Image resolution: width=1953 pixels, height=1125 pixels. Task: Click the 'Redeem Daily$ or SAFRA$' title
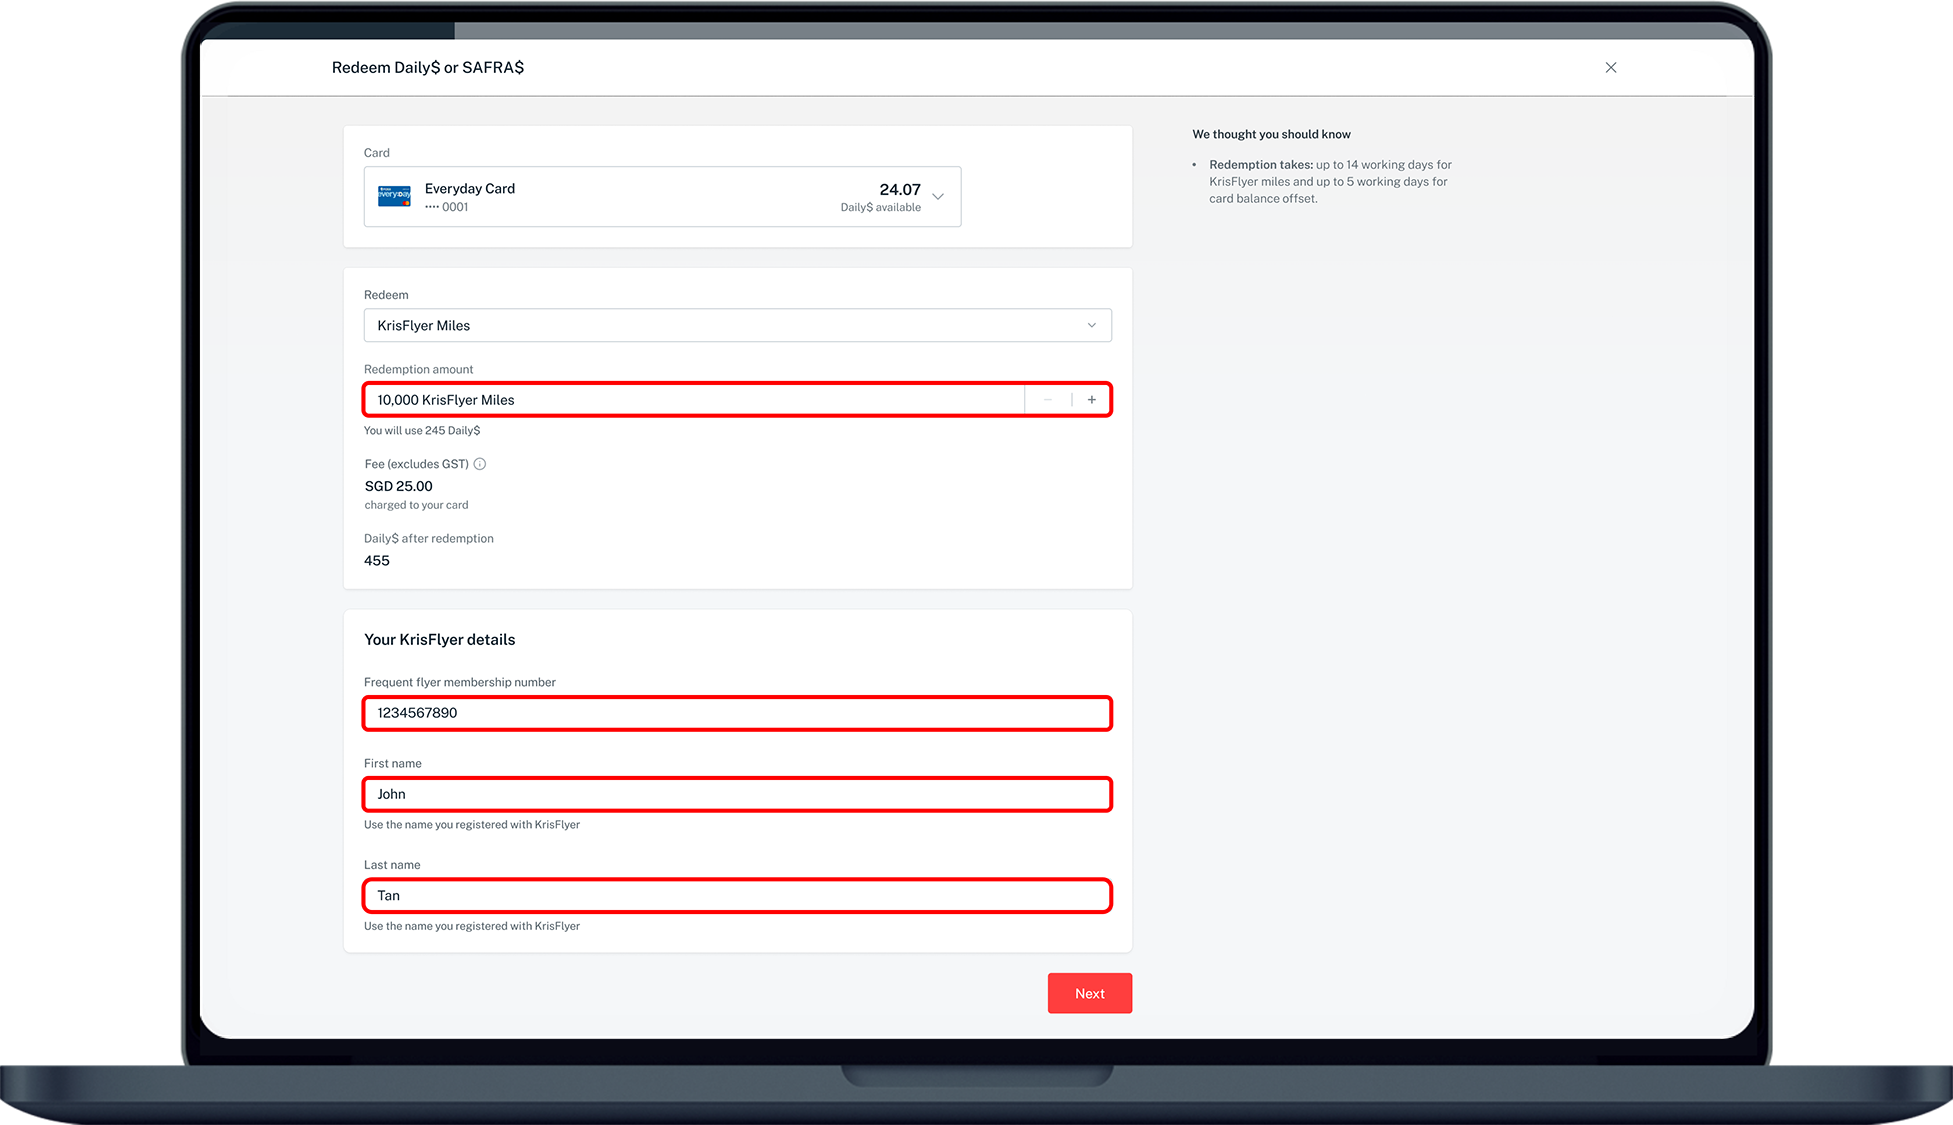tap(427, 68)
